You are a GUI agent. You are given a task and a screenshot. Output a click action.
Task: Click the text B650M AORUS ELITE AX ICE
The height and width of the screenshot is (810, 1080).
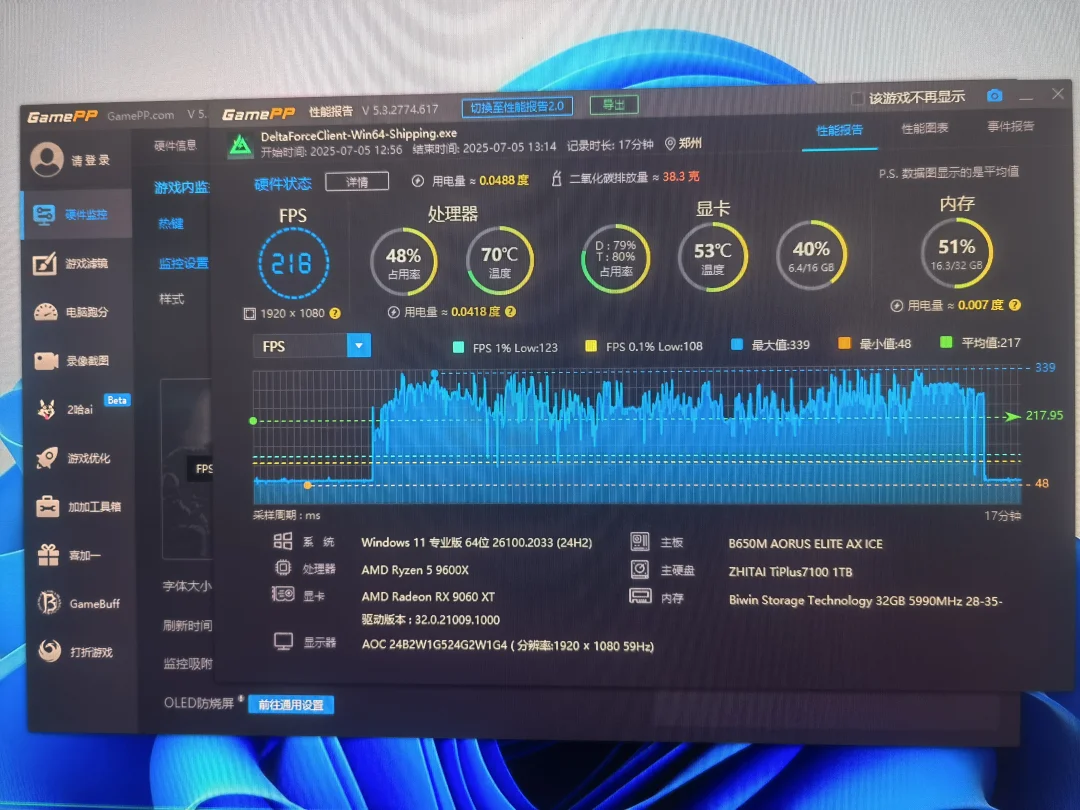[x=805, y=543]
